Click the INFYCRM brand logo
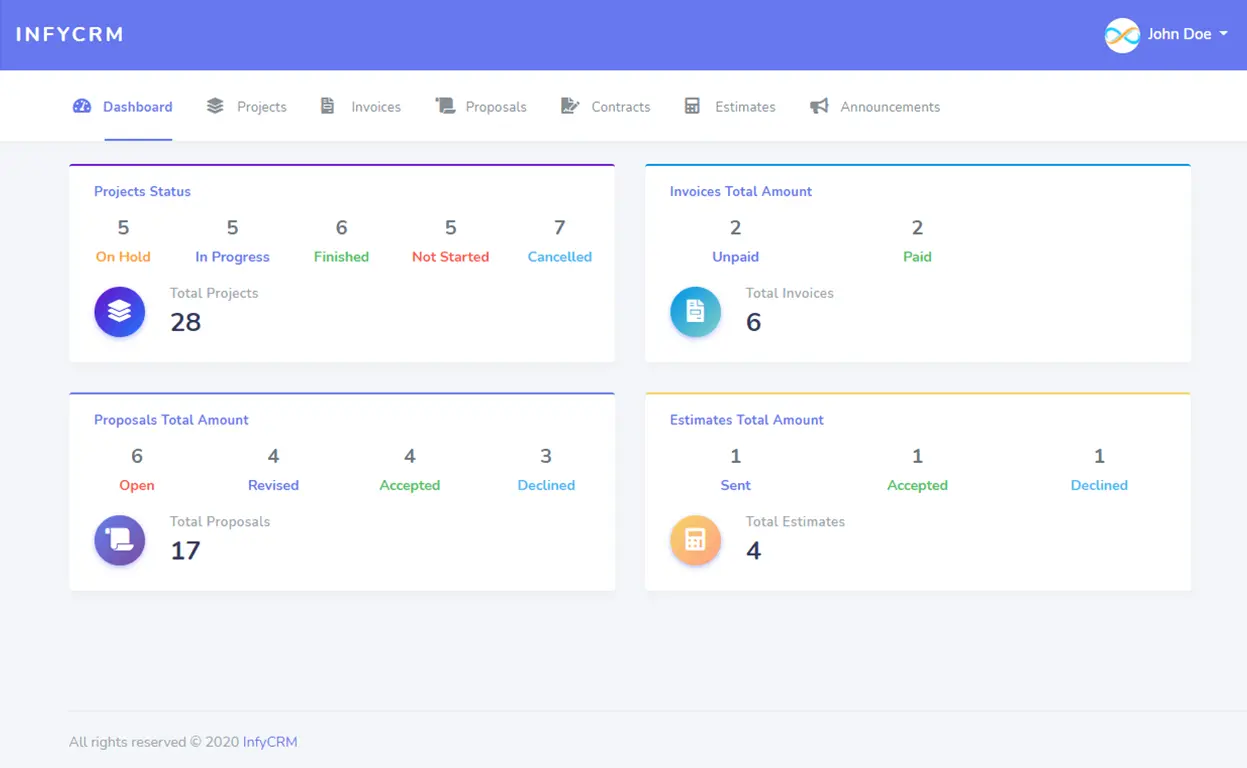This screenshot has height=768, width=1247. pos(70,34)
